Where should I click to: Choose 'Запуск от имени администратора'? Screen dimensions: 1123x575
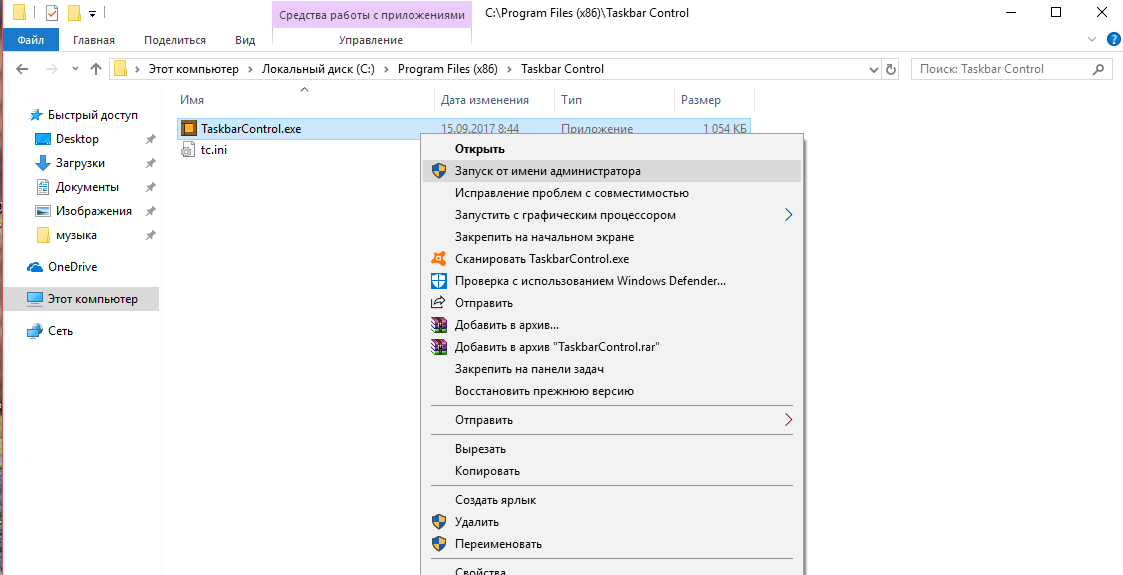[612, 171]
